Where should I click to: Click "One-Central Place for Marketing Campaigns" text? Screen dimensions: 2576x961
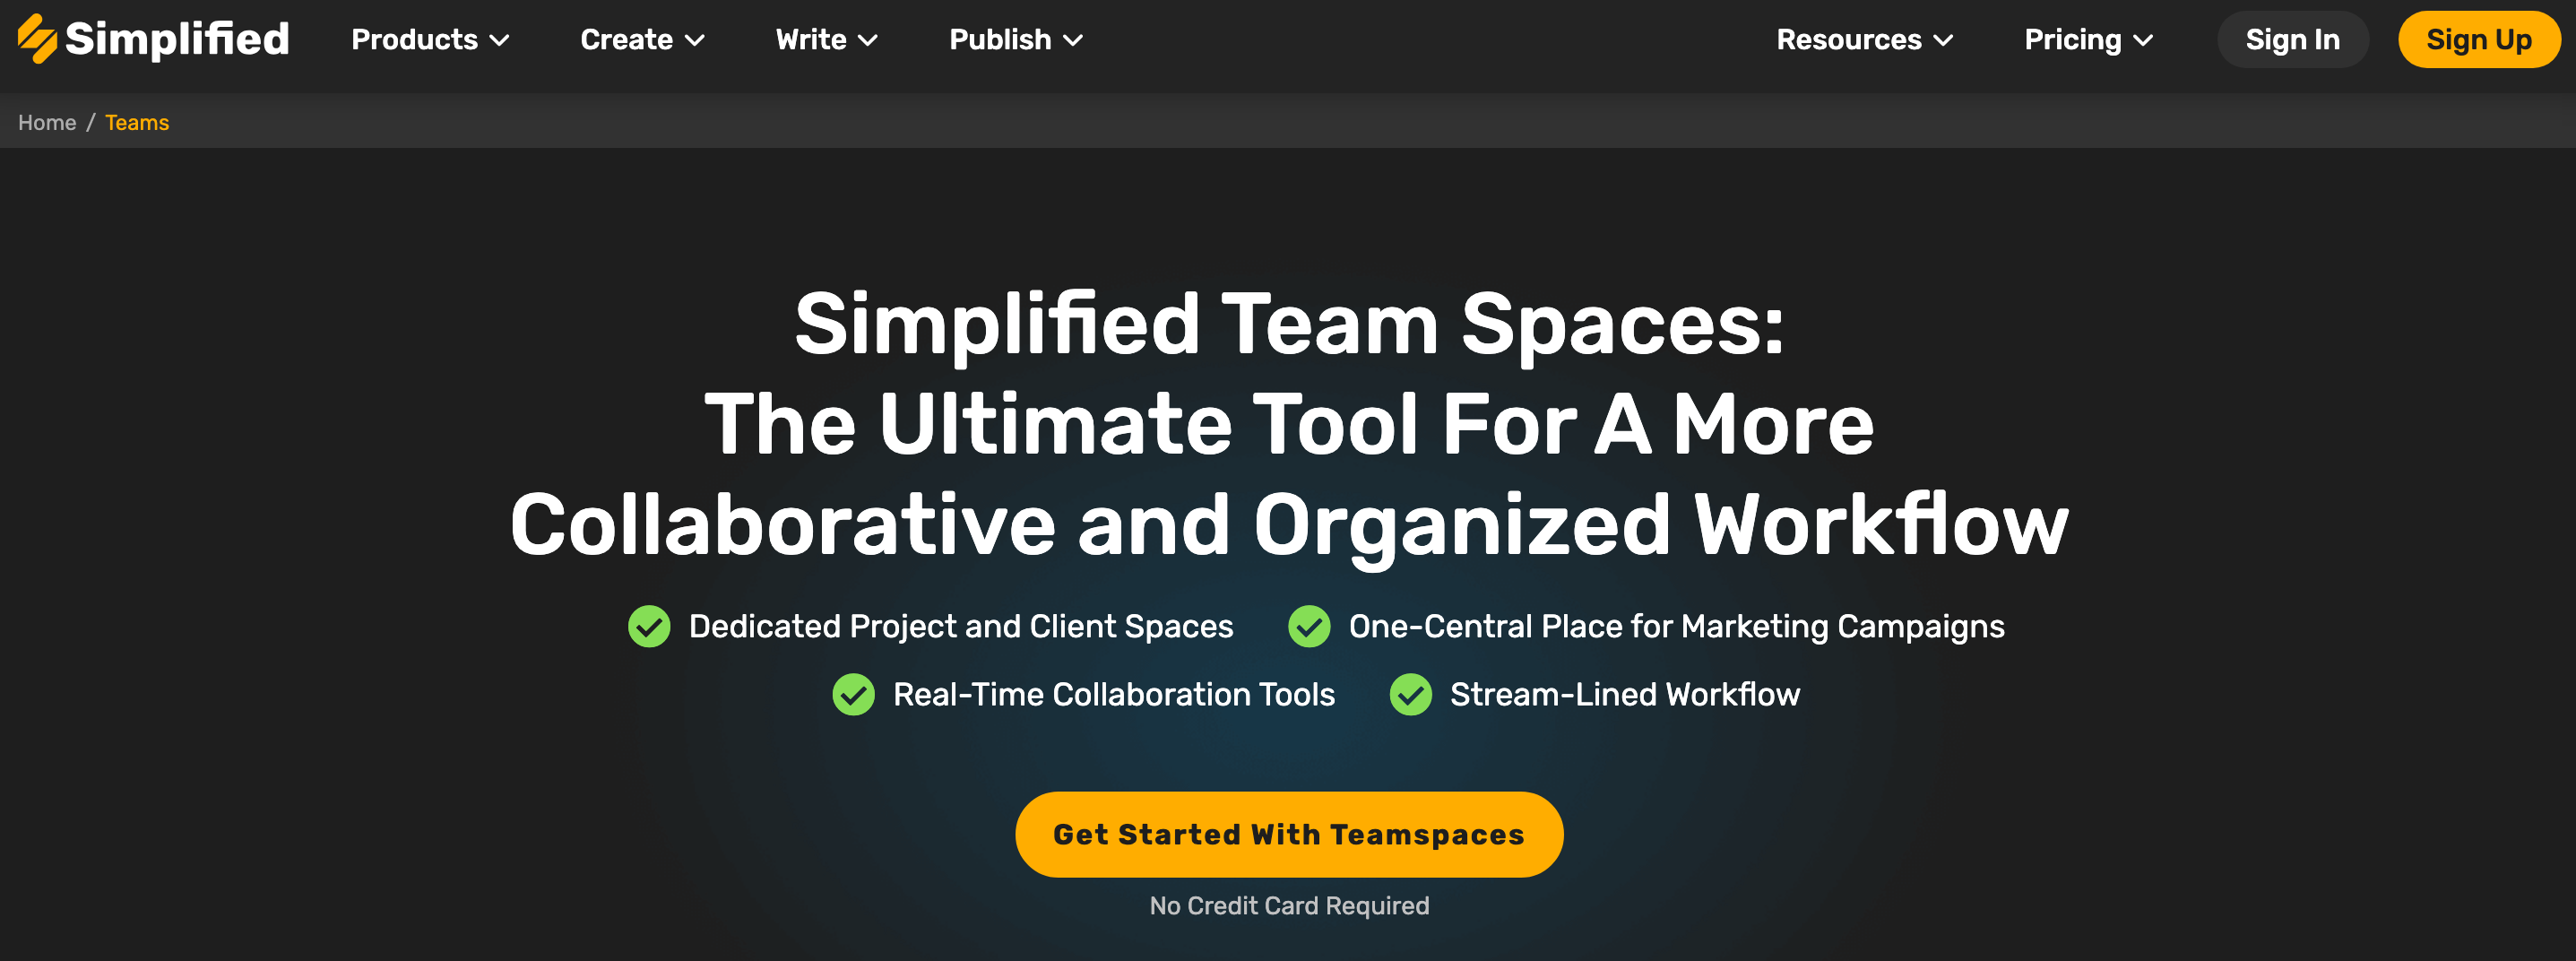pos(1677,627)
